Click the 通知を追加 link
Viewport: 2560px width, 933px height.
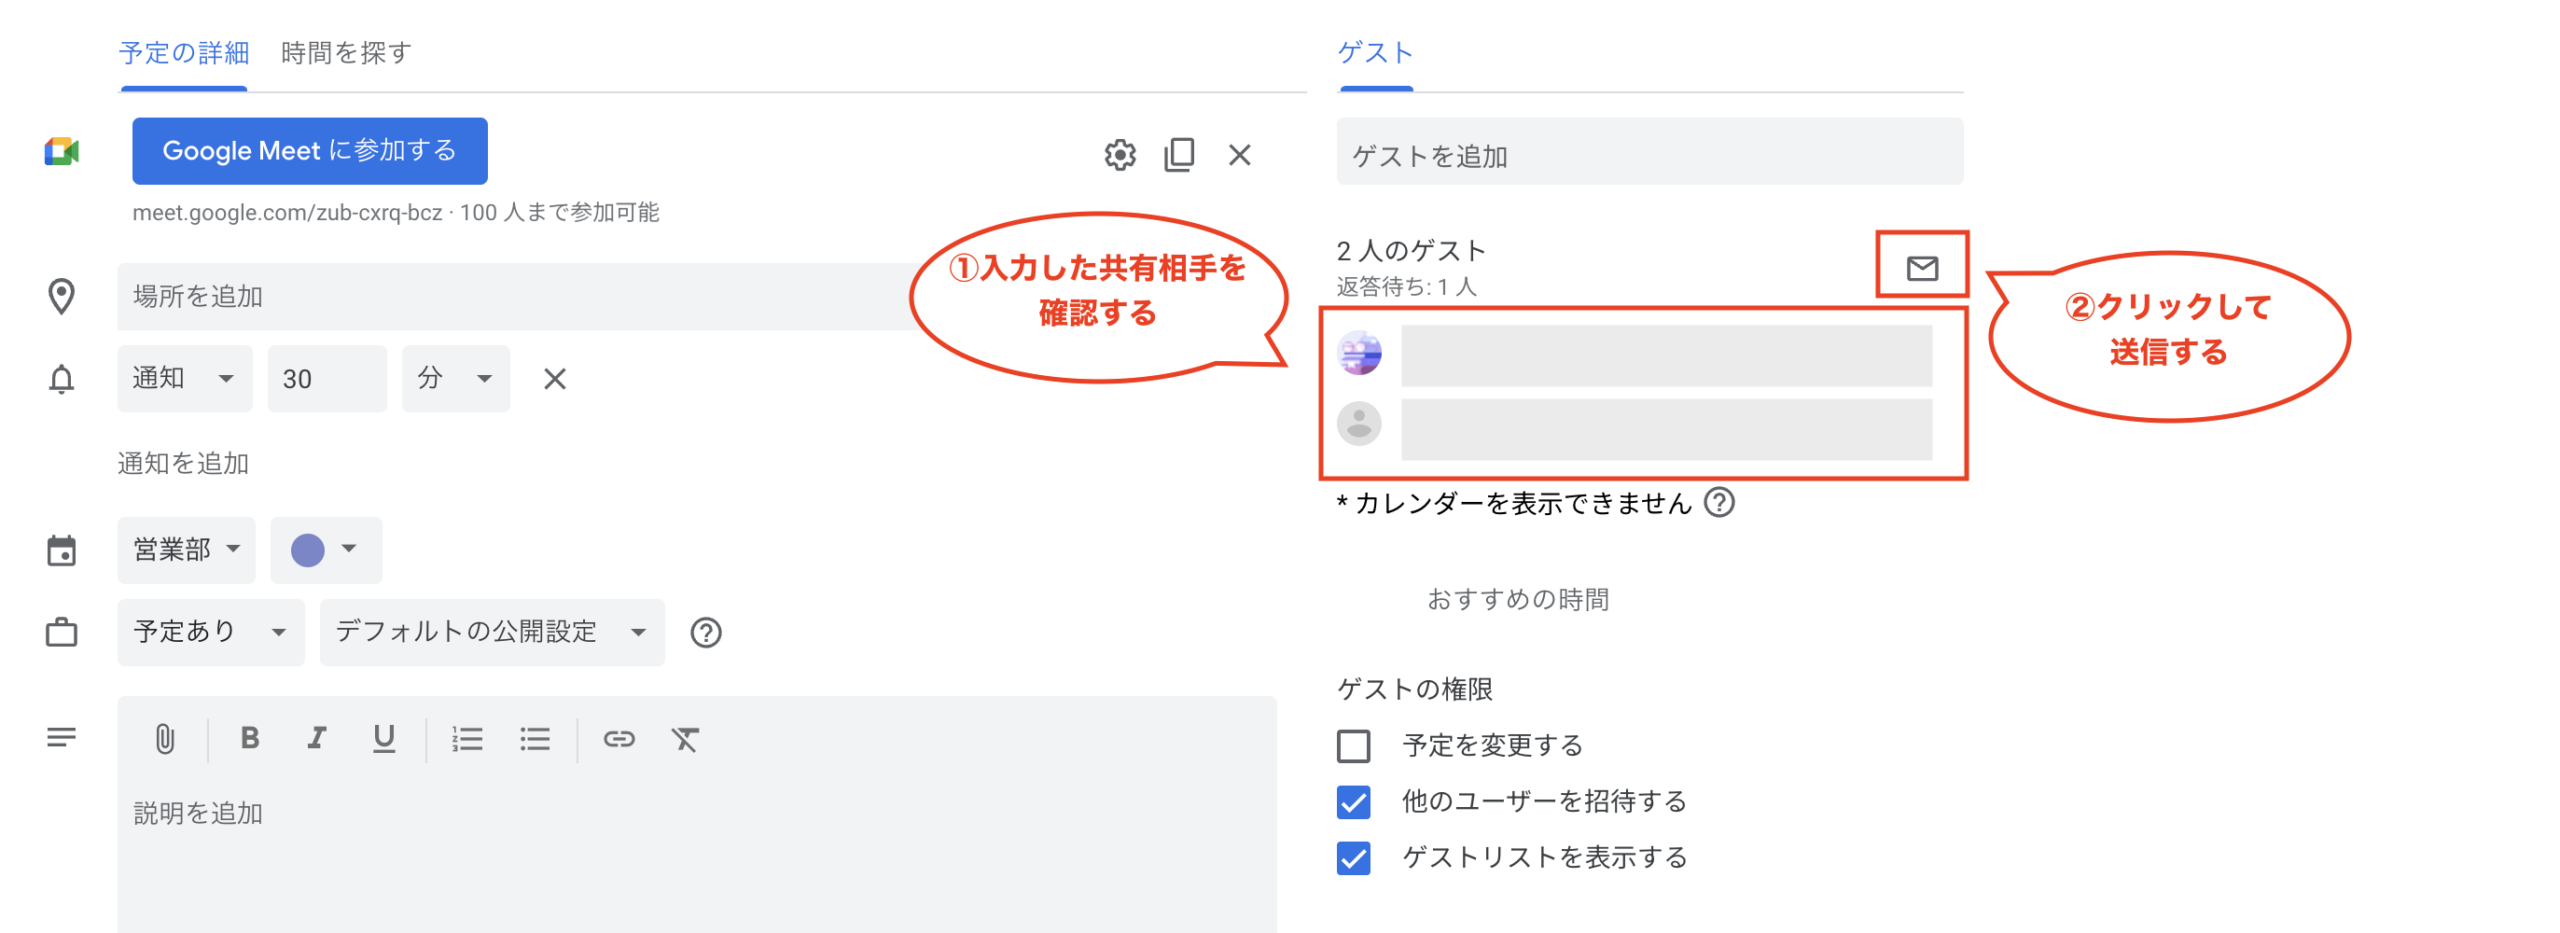183,463
